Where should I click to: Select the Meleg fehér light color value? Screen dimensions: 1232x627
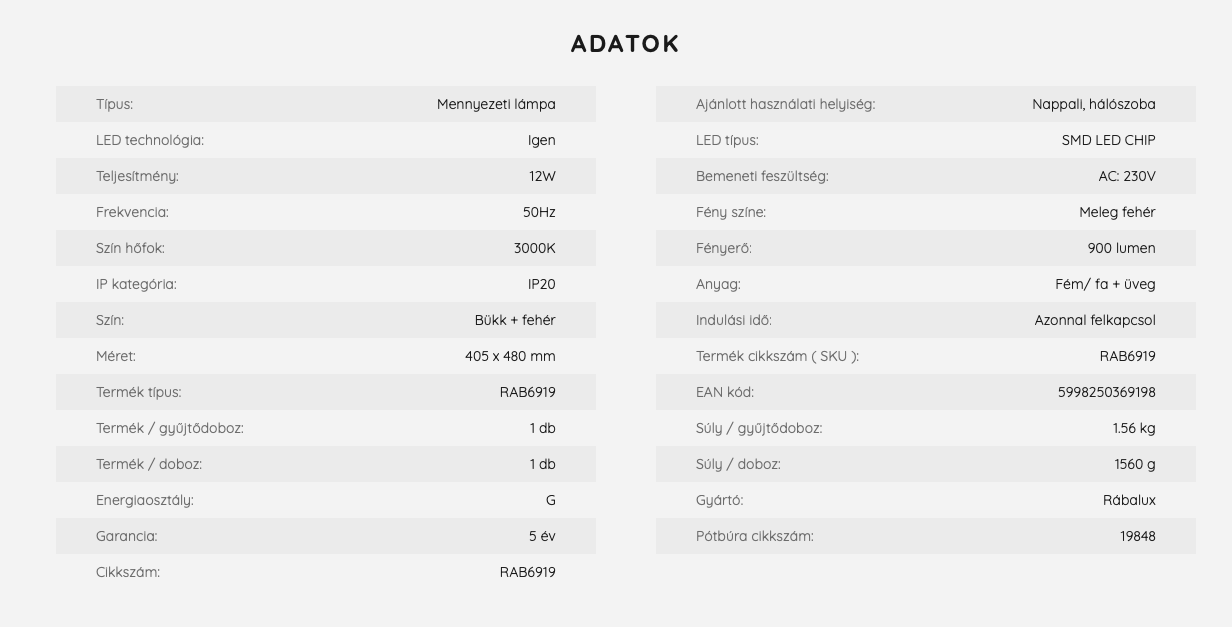point(1117,212)
